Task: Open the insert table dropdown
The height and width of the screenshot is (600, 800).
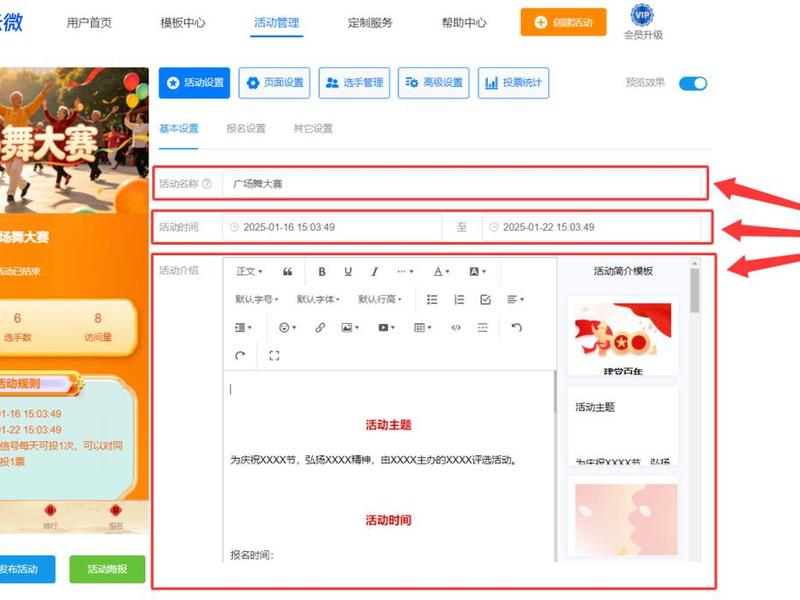Action: [422, 328]
